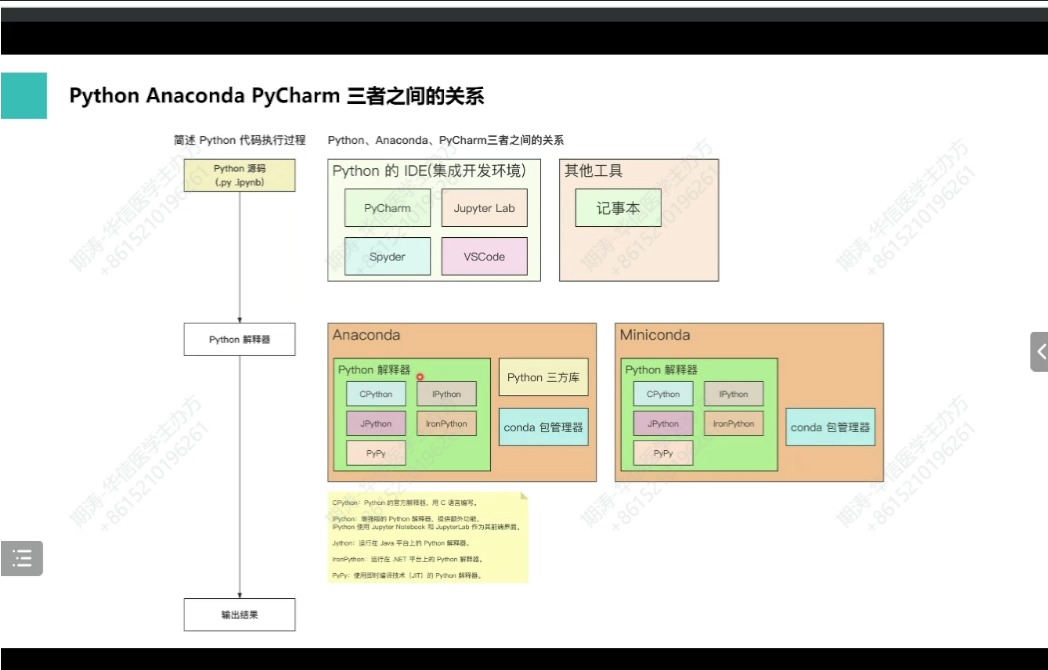This screenshot has width=1048, height=670.
Task: Click the VSCode box
Action: [484, 256]
